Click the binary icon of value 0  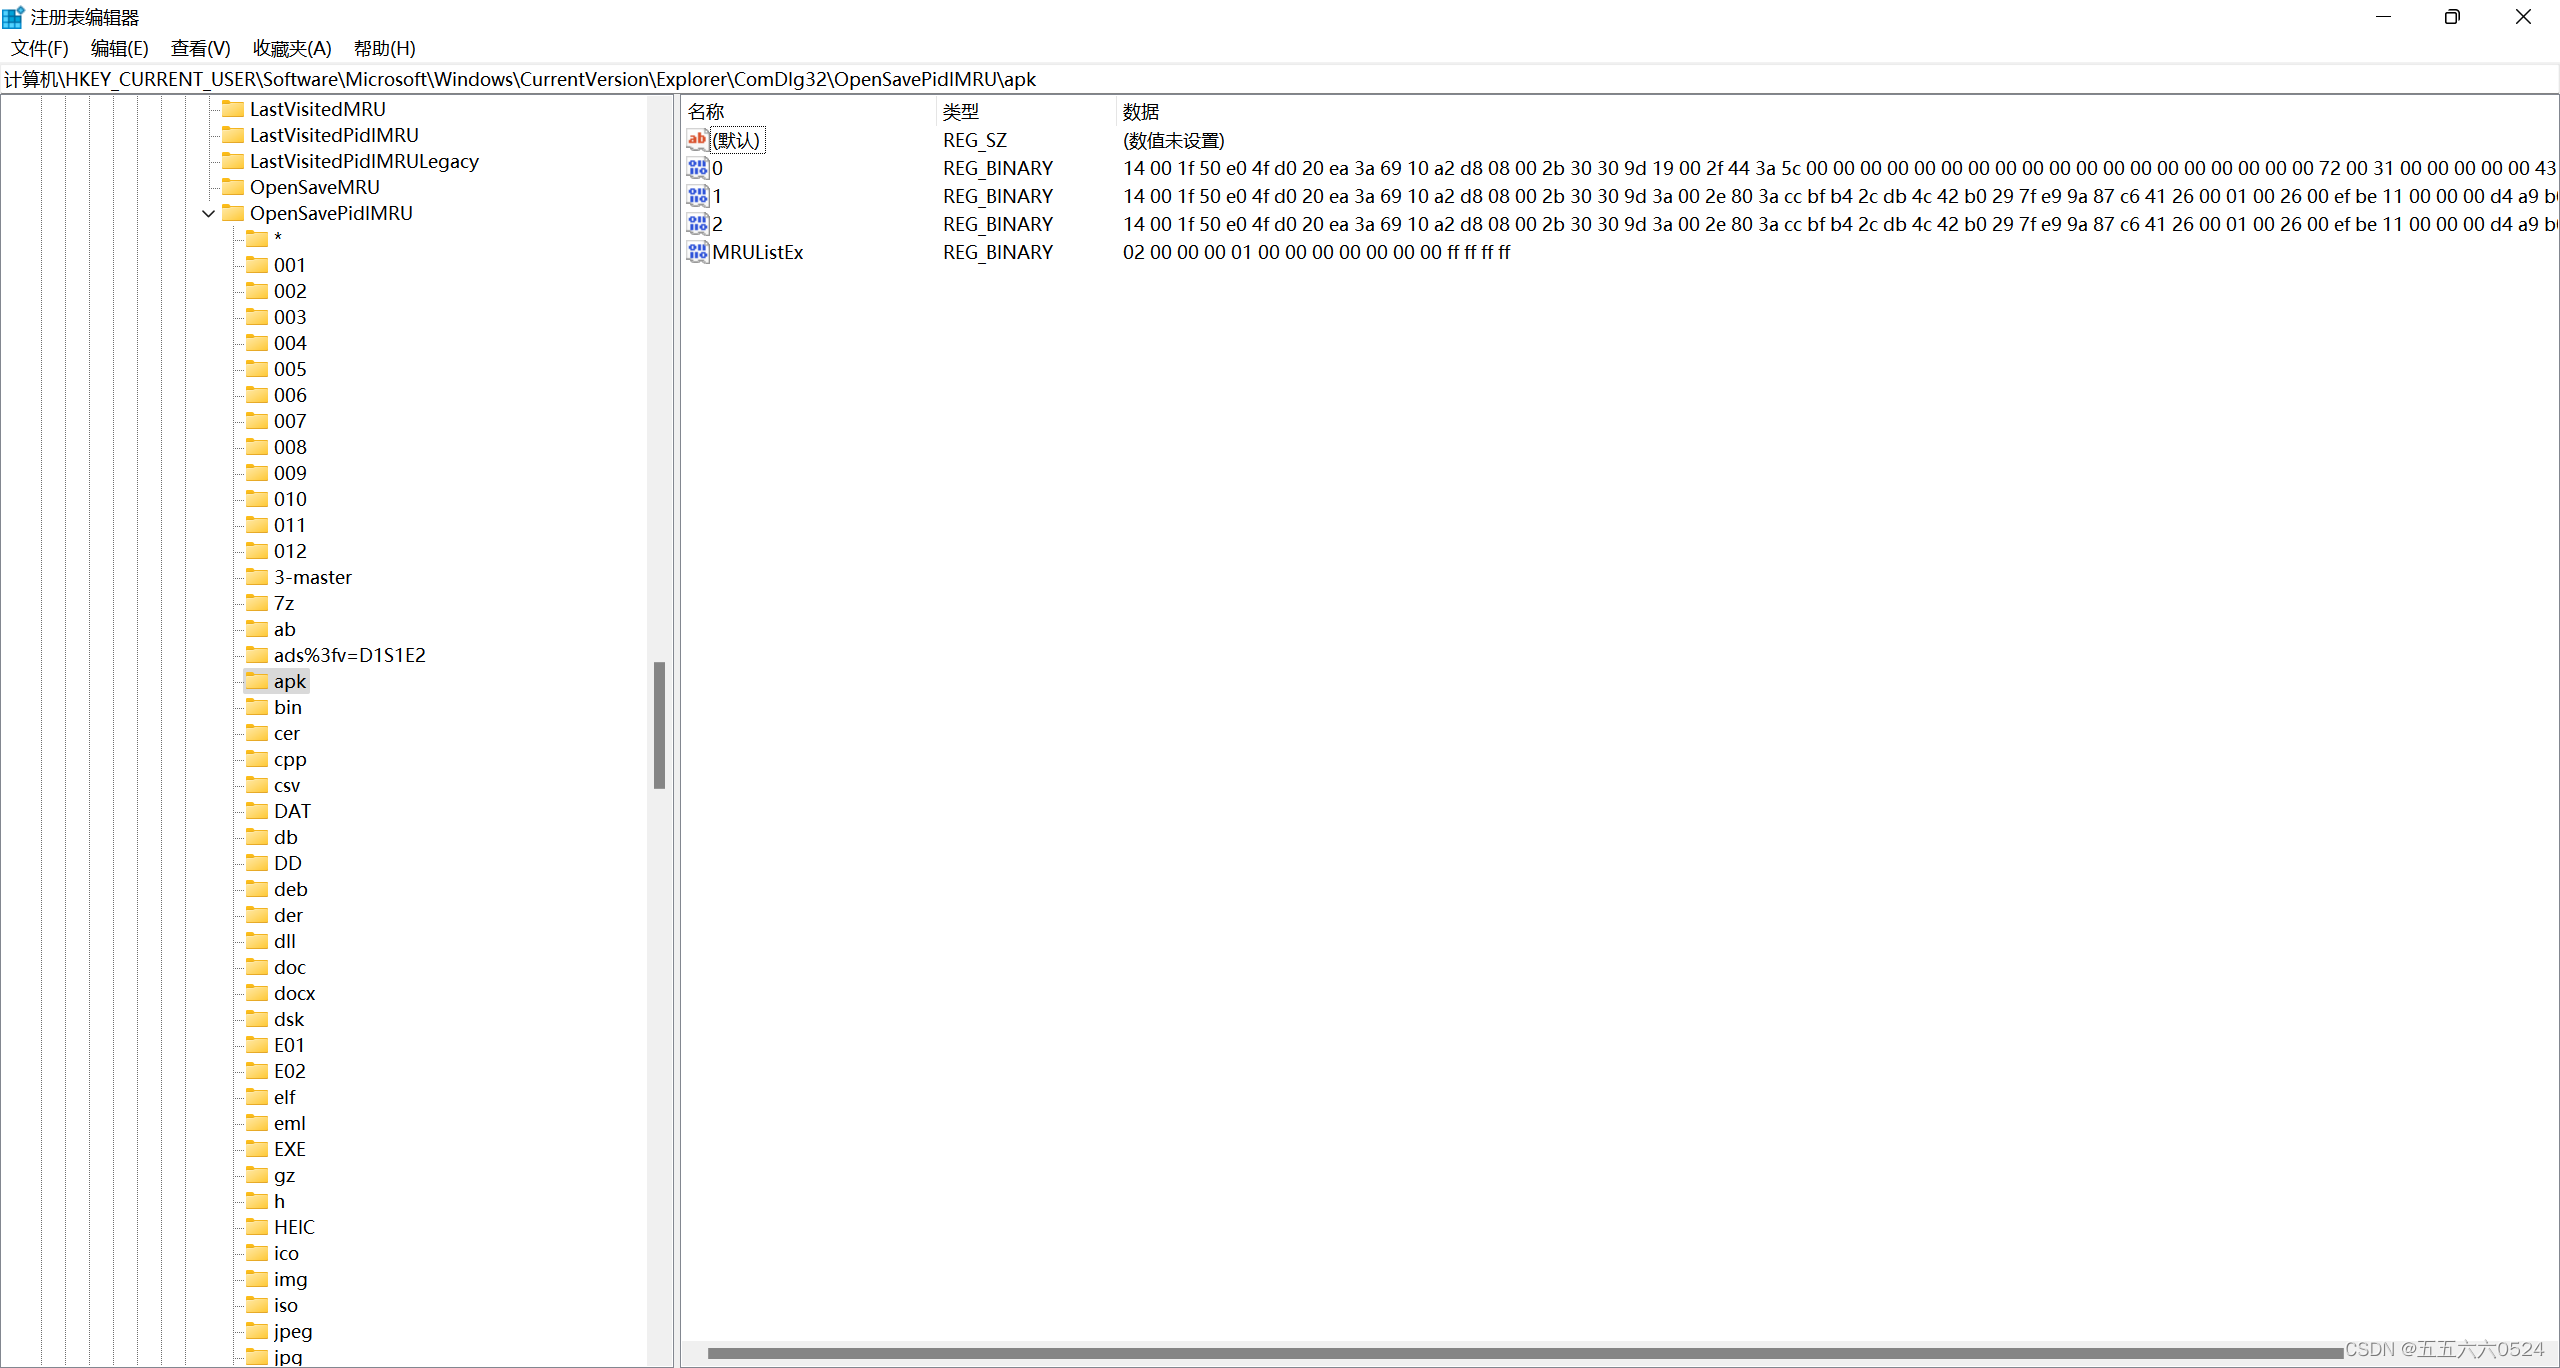click(697, 168)
